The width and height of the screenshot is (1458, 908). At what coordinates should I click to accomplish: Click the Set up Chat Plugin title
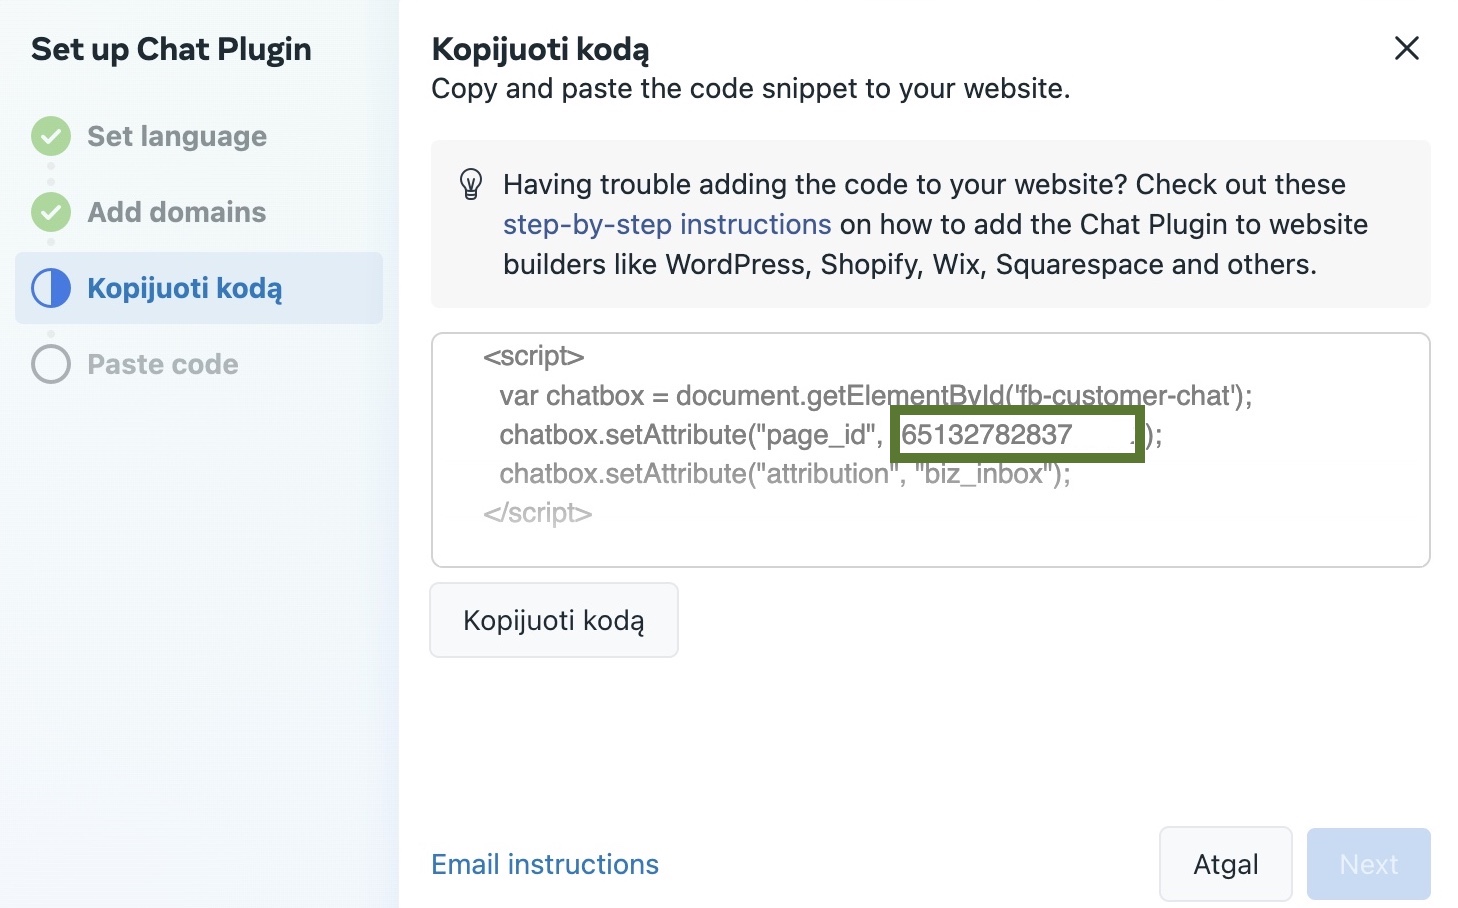(171, 49)
